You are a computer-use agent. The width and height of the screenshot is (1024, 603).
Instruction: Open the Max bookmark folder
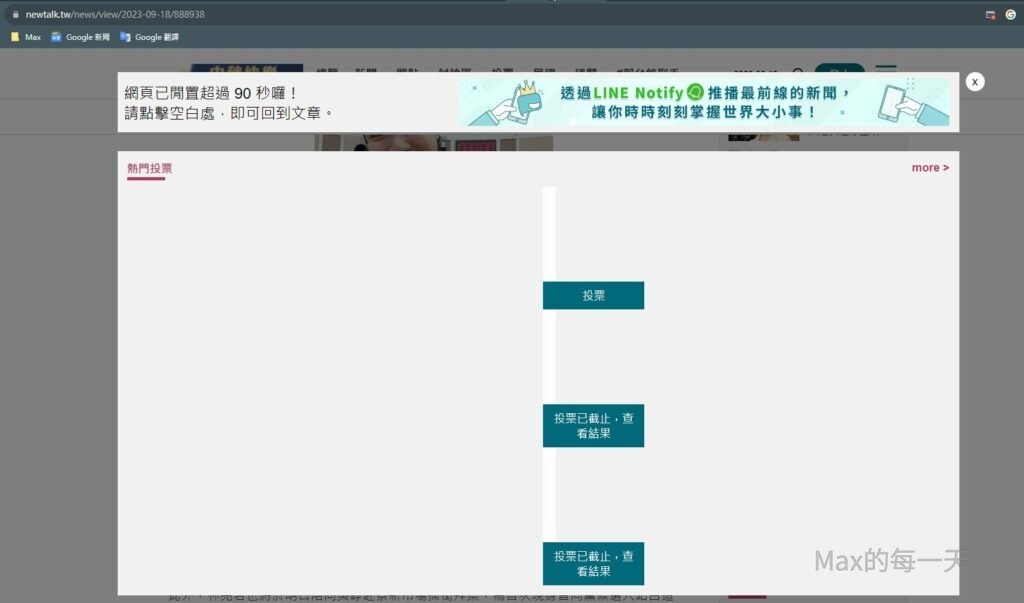[x=25, y=37]
